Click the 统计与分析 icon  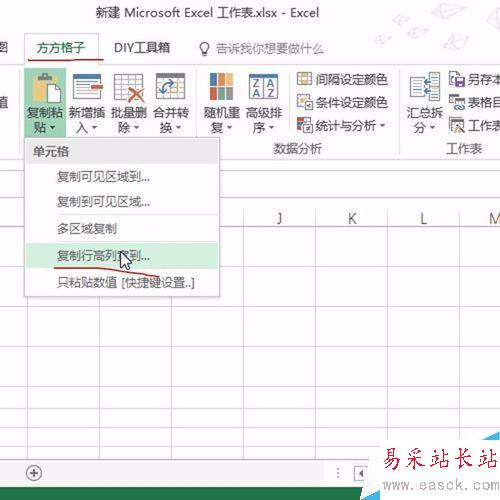tap(304, 125)
